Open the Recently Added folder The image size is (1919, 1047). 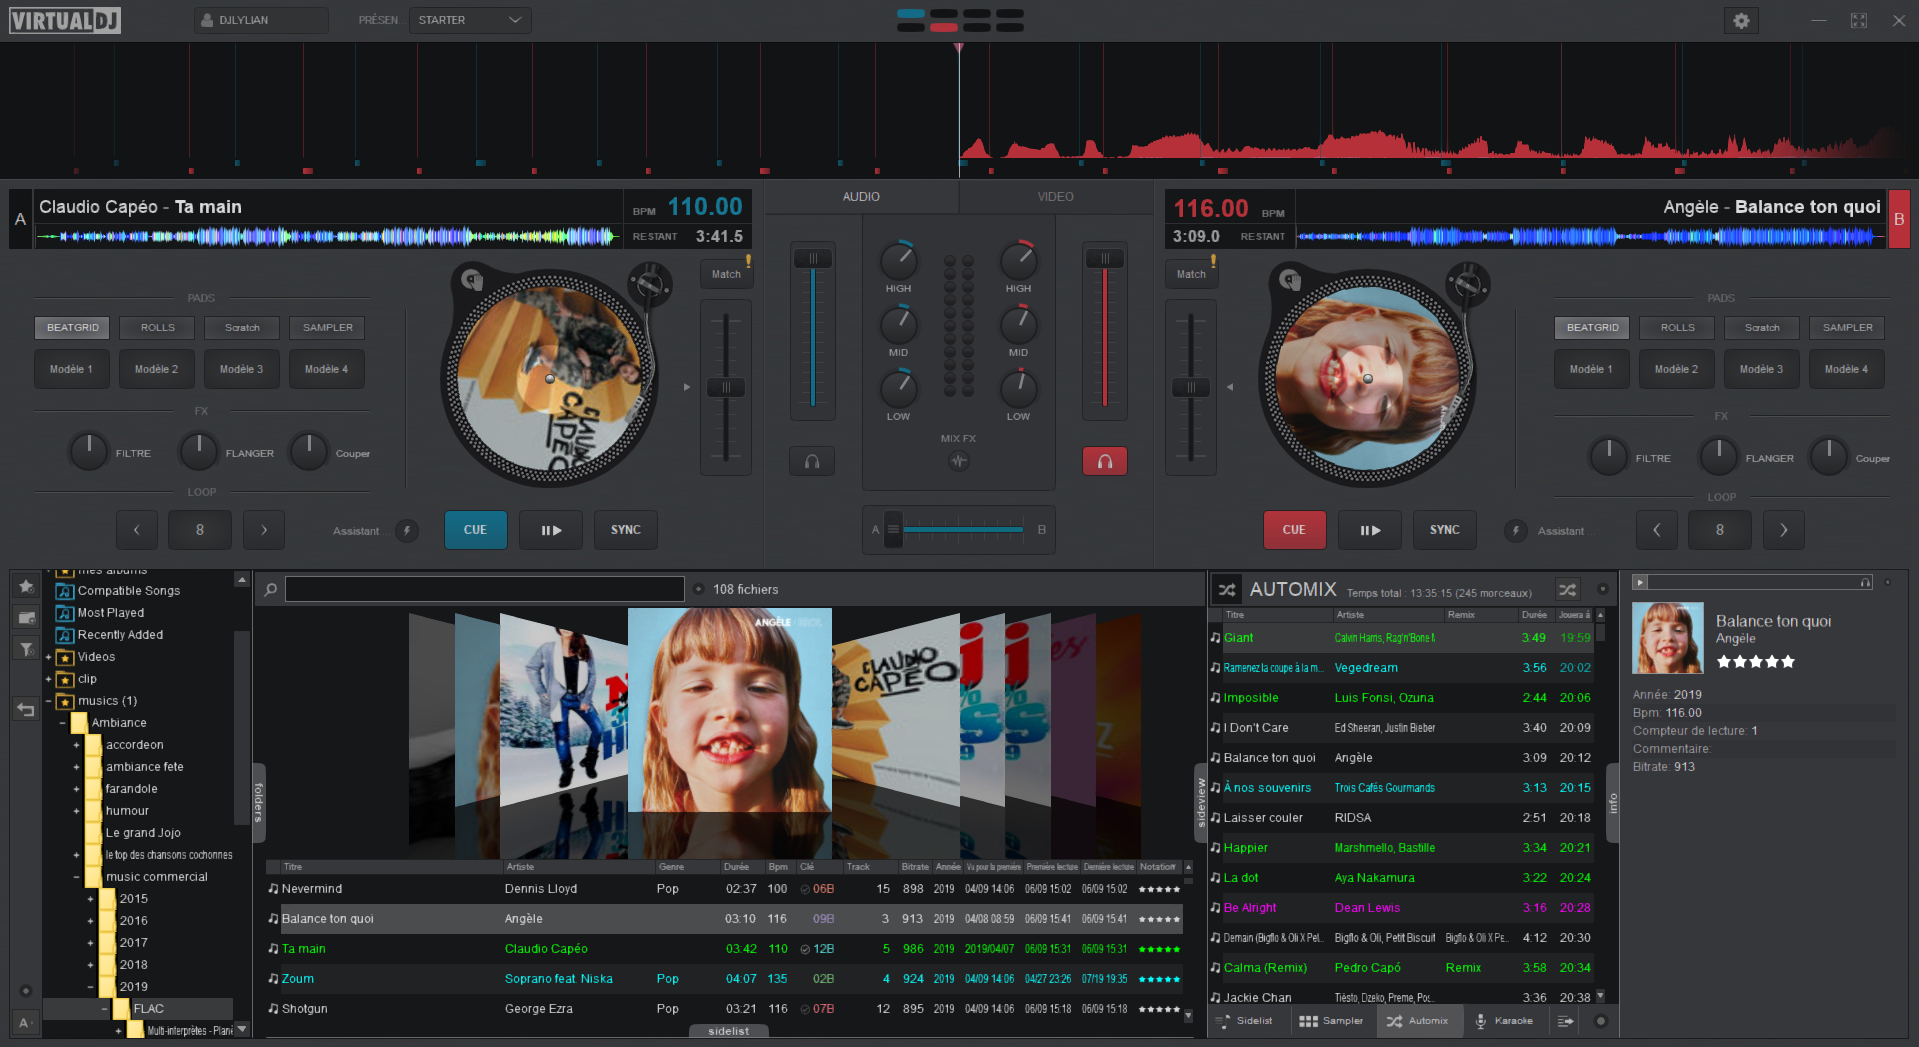tap(110, 635)
